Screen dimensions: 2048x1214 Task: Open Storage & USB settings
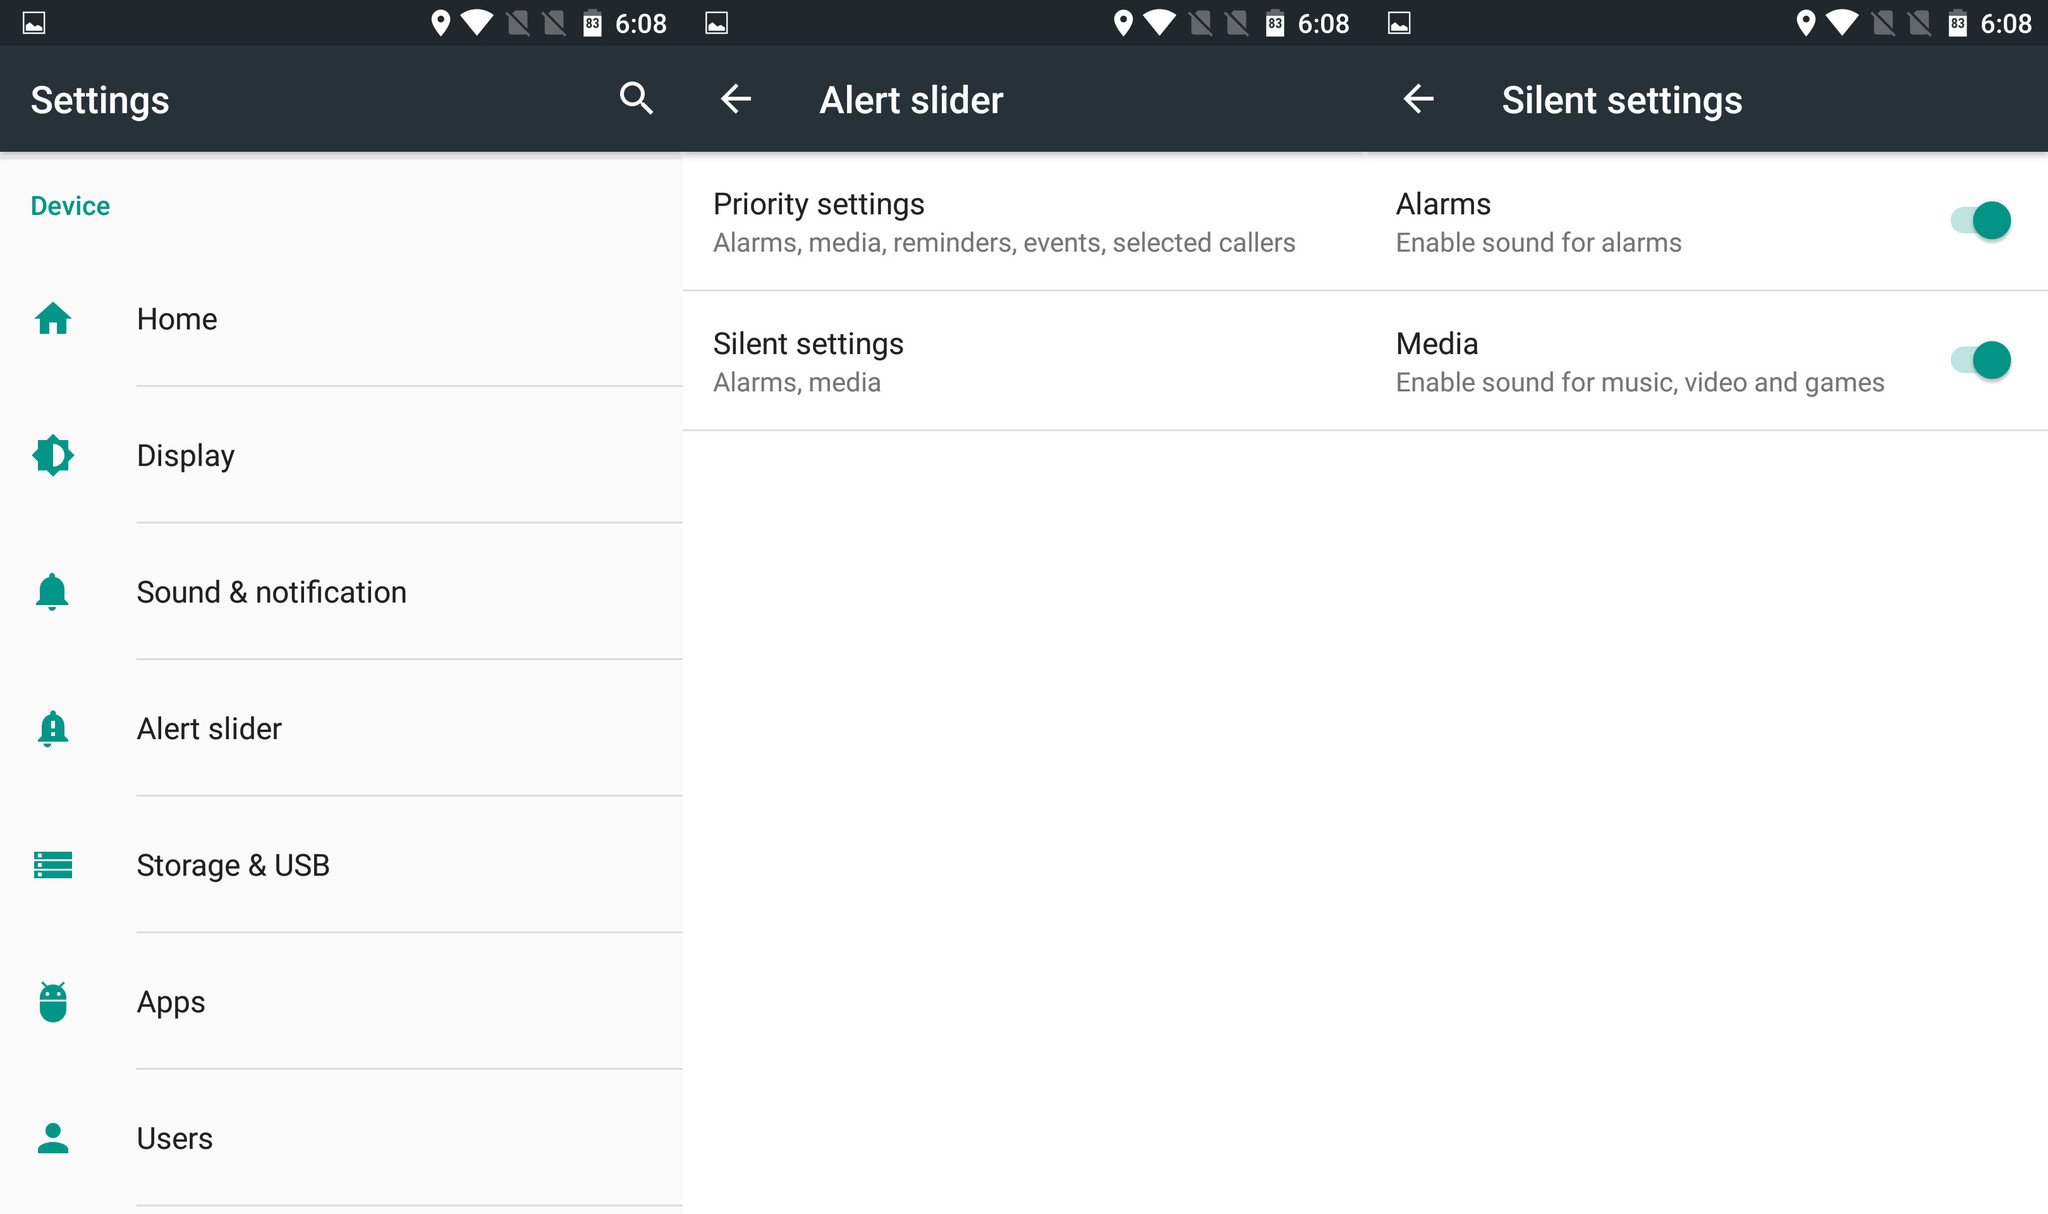tap(233, 865)
